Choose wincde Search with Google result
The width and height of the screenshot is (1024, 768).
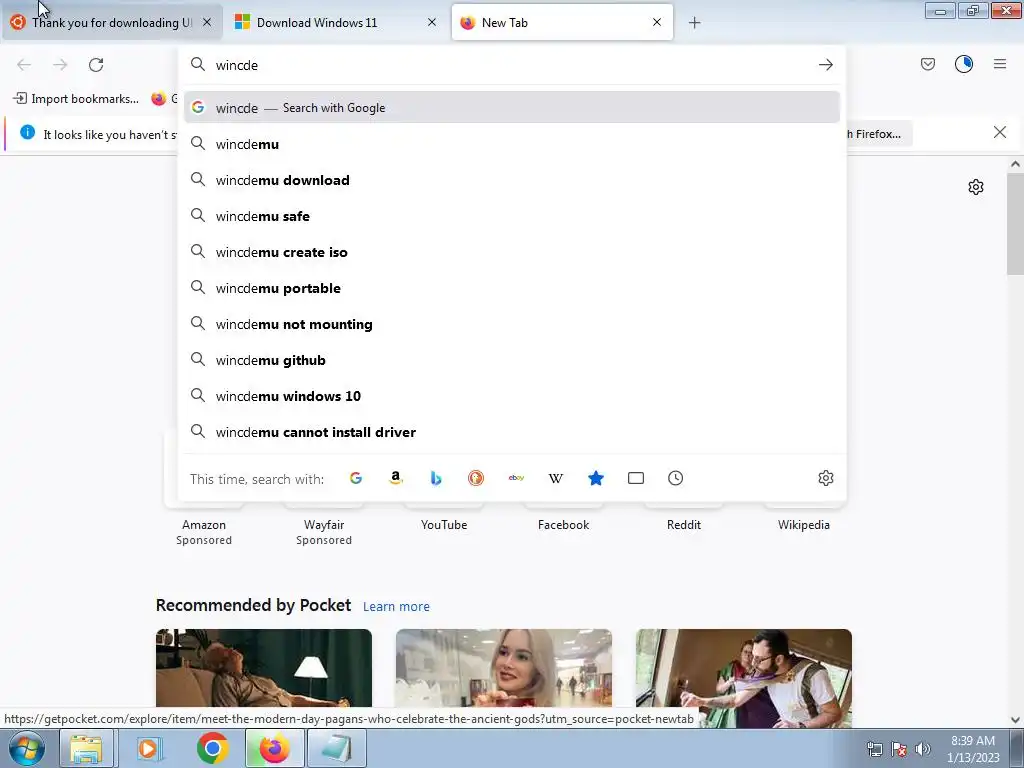point(511,108)
